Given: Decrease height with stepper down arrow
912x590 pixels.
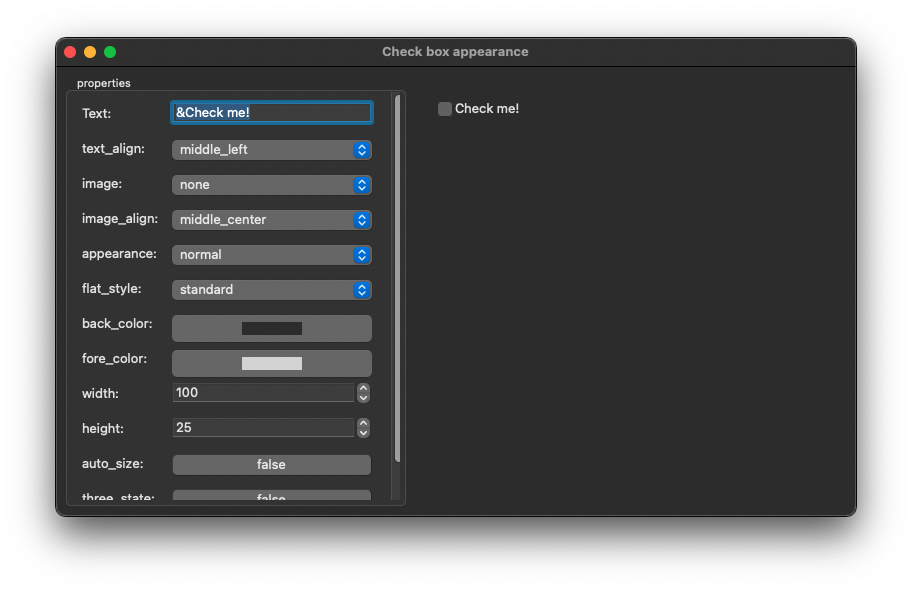Looking at the screenshot, I should pyautogui.click(x=363, y=433).
